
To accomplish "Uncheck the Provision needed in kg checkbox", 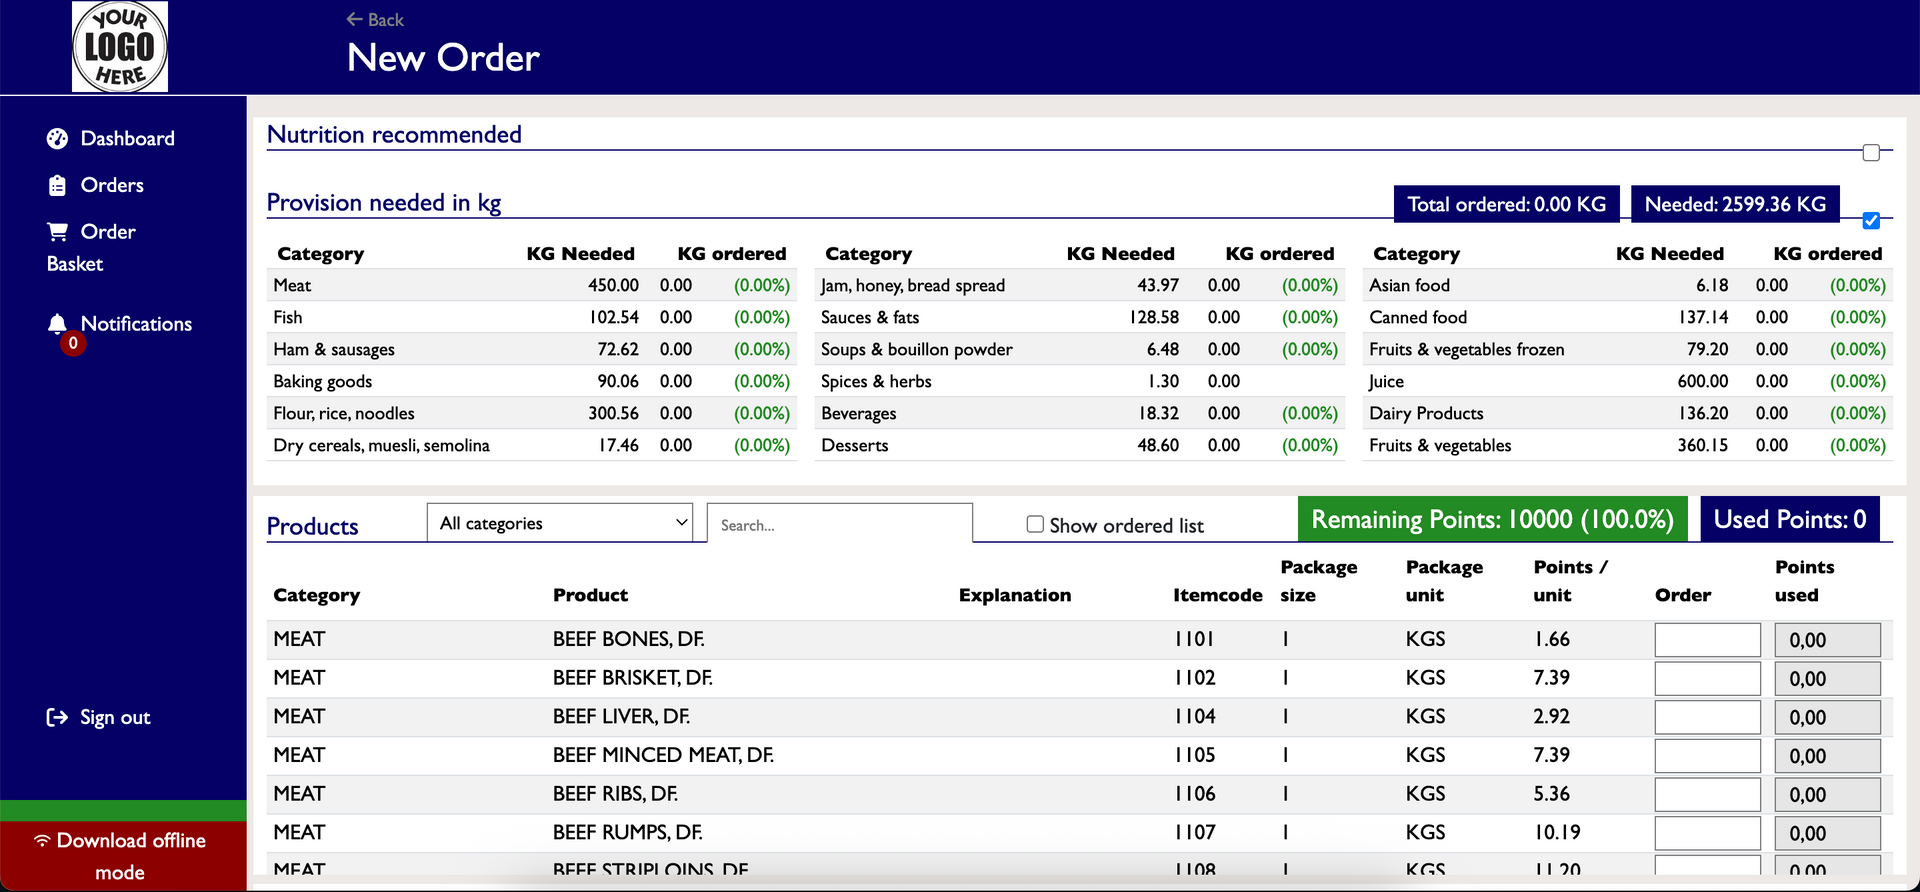I will tap(1871, 221).
